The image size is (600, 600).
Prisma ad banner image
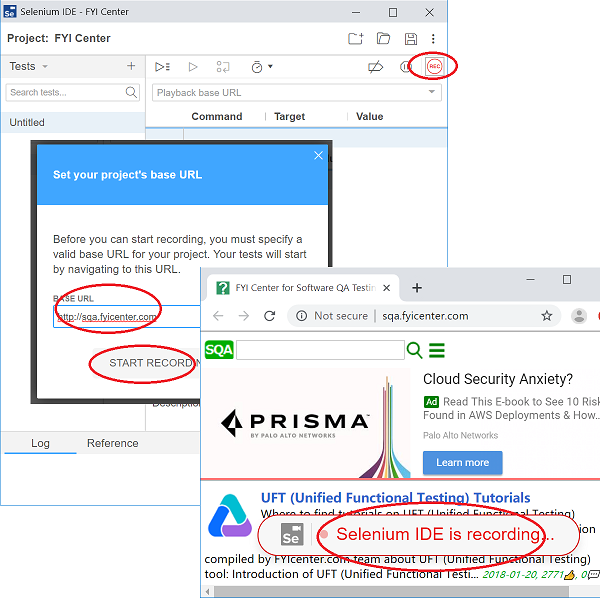tap(306, 423)
